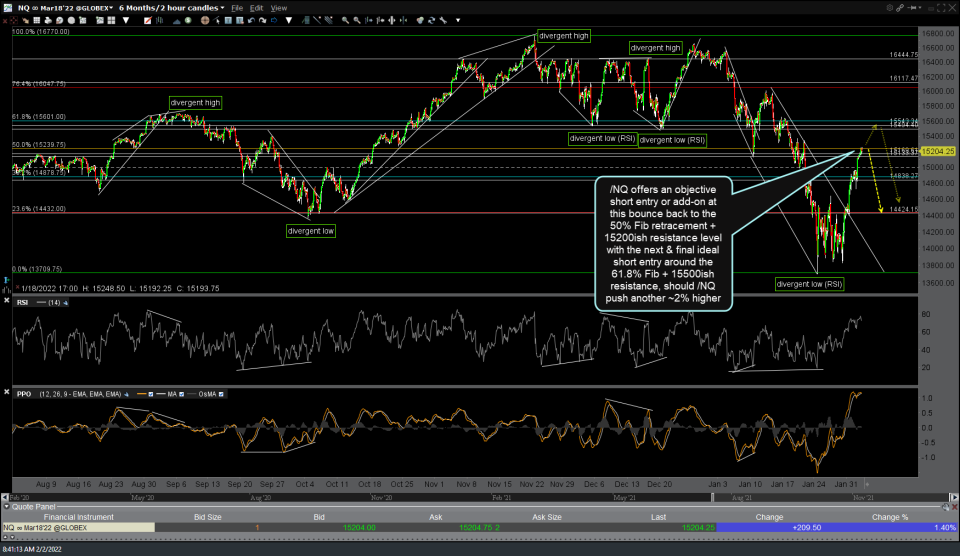Click the round crosshair target icon

coord(204,20)
